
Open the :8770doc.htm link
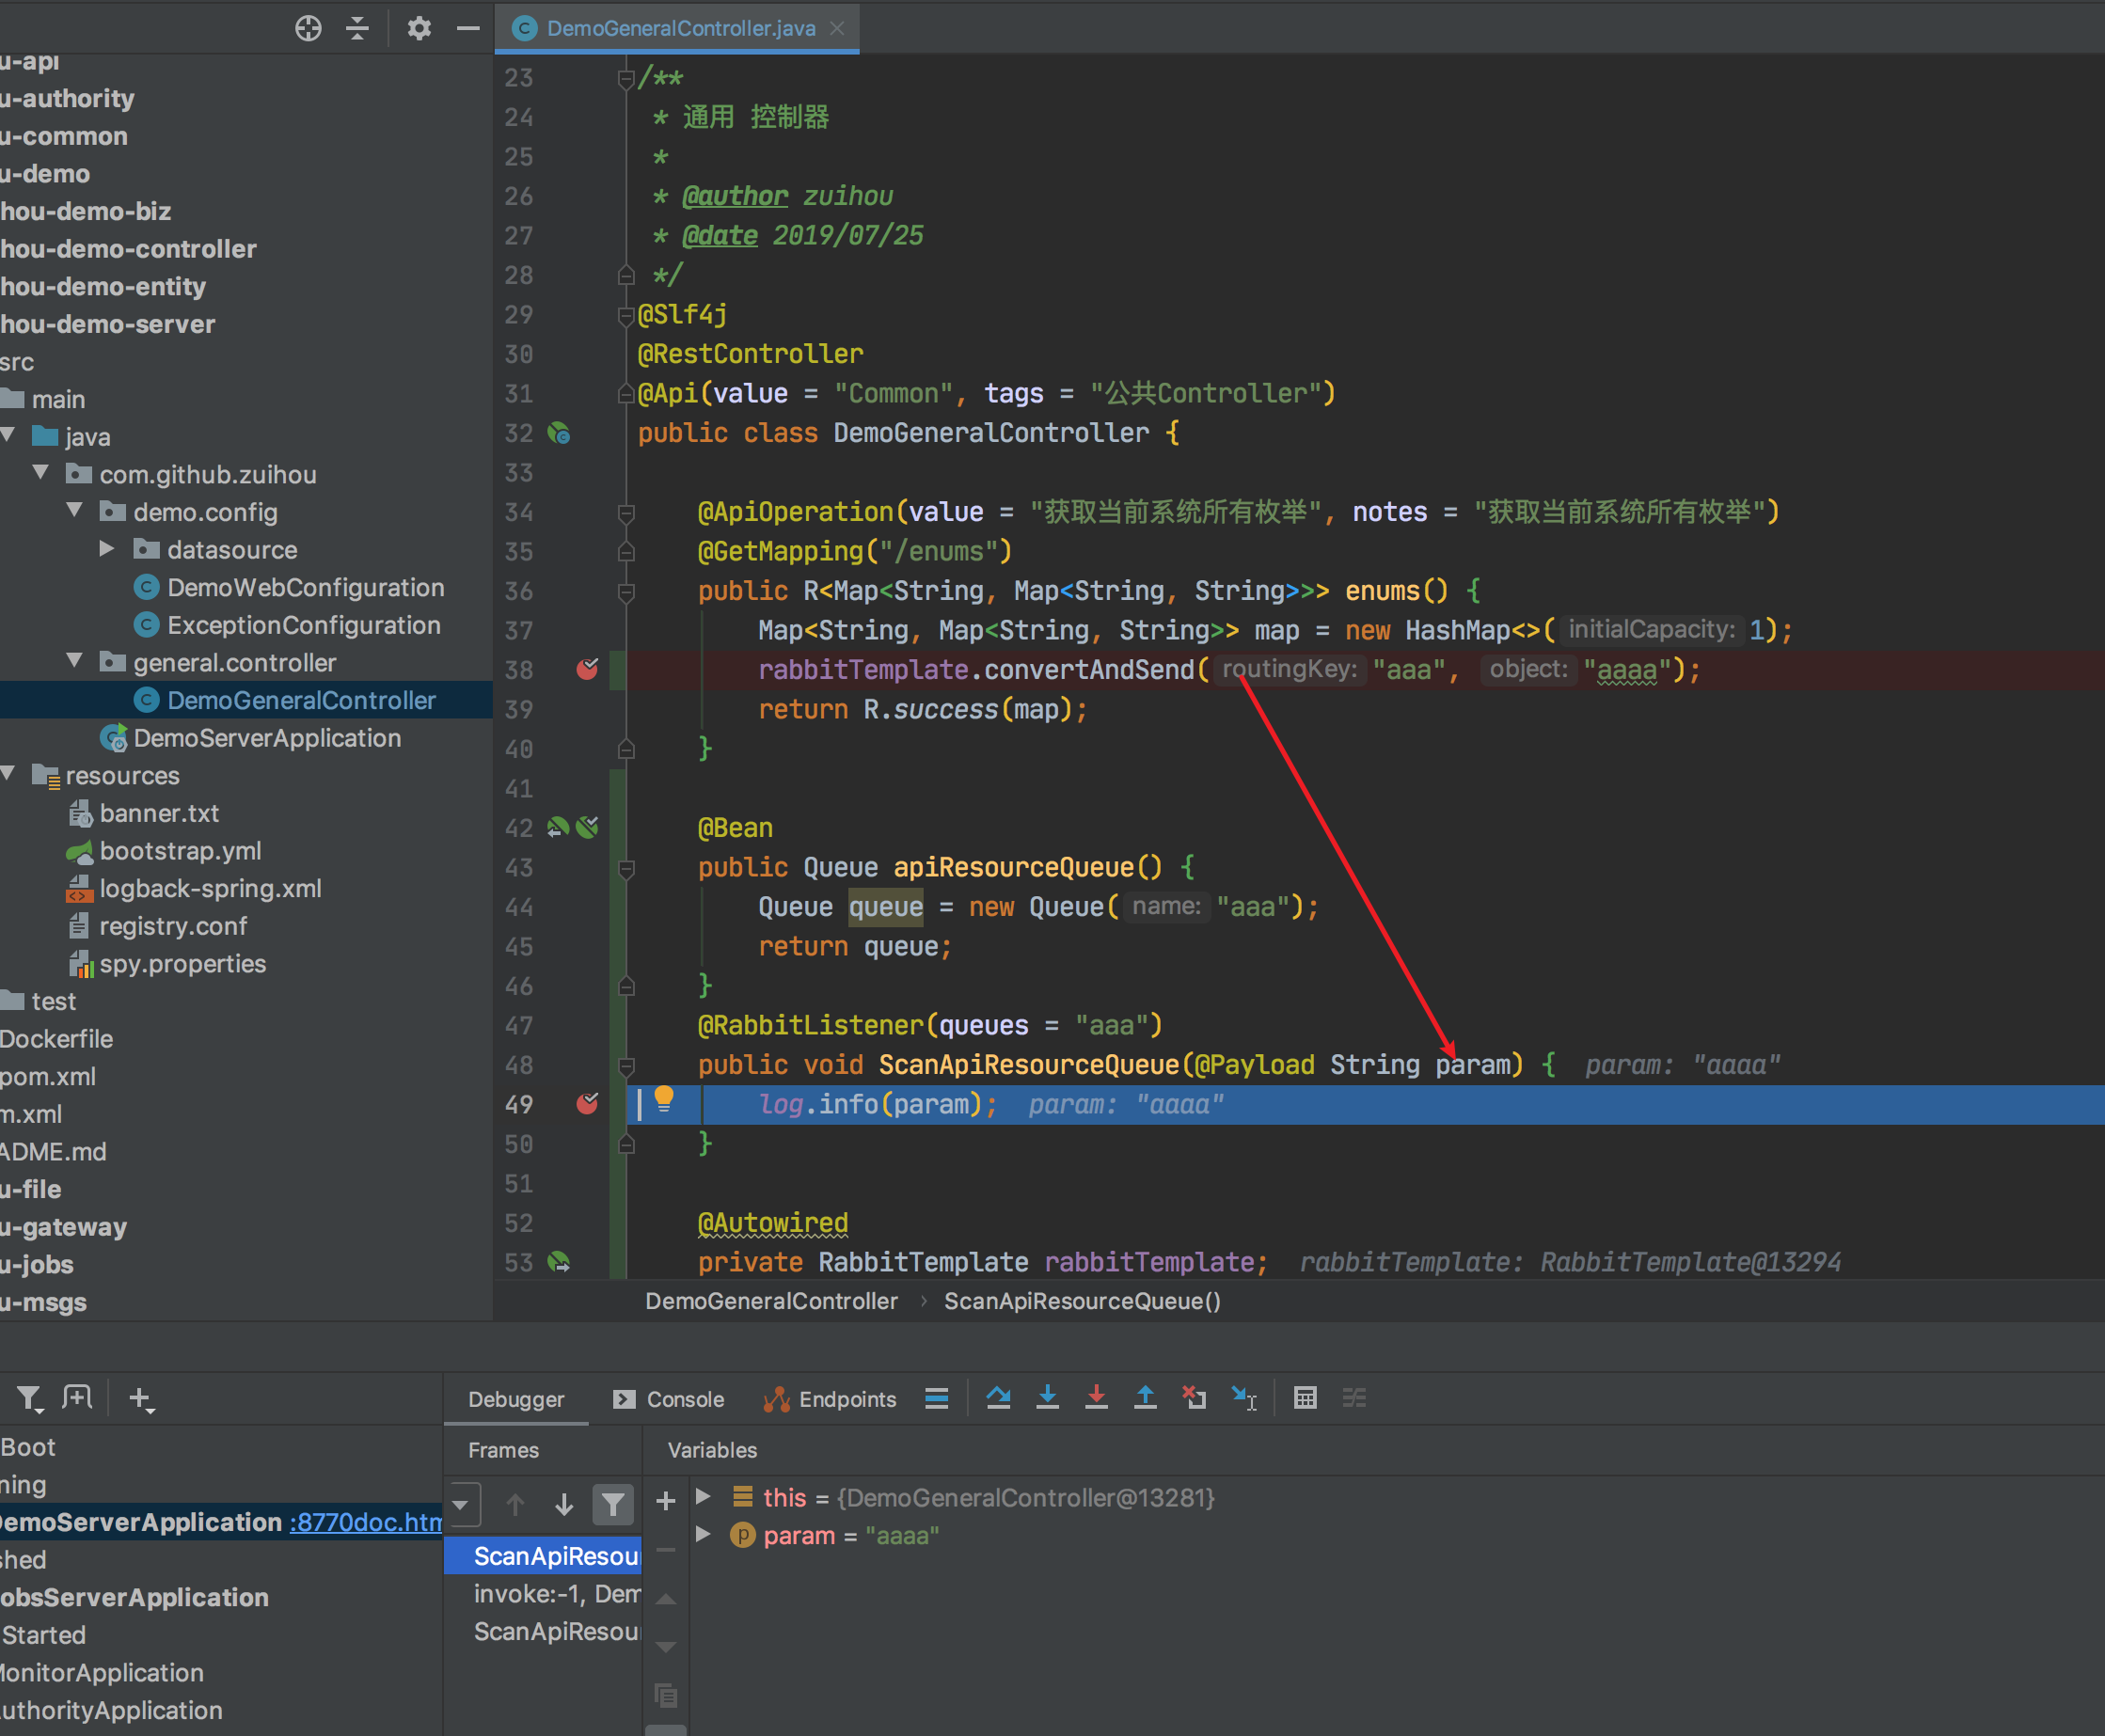(x=364, y=1521)
